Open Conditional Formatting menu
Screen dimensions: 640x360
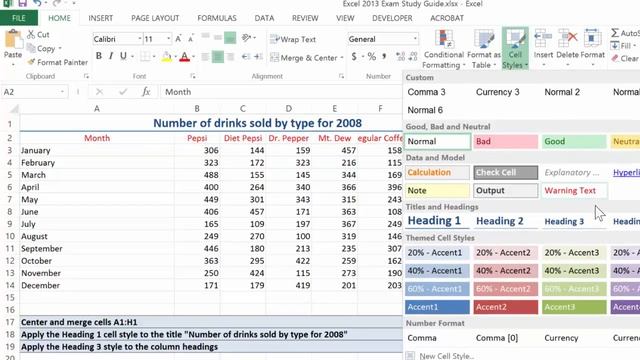[x=444, y=49]
